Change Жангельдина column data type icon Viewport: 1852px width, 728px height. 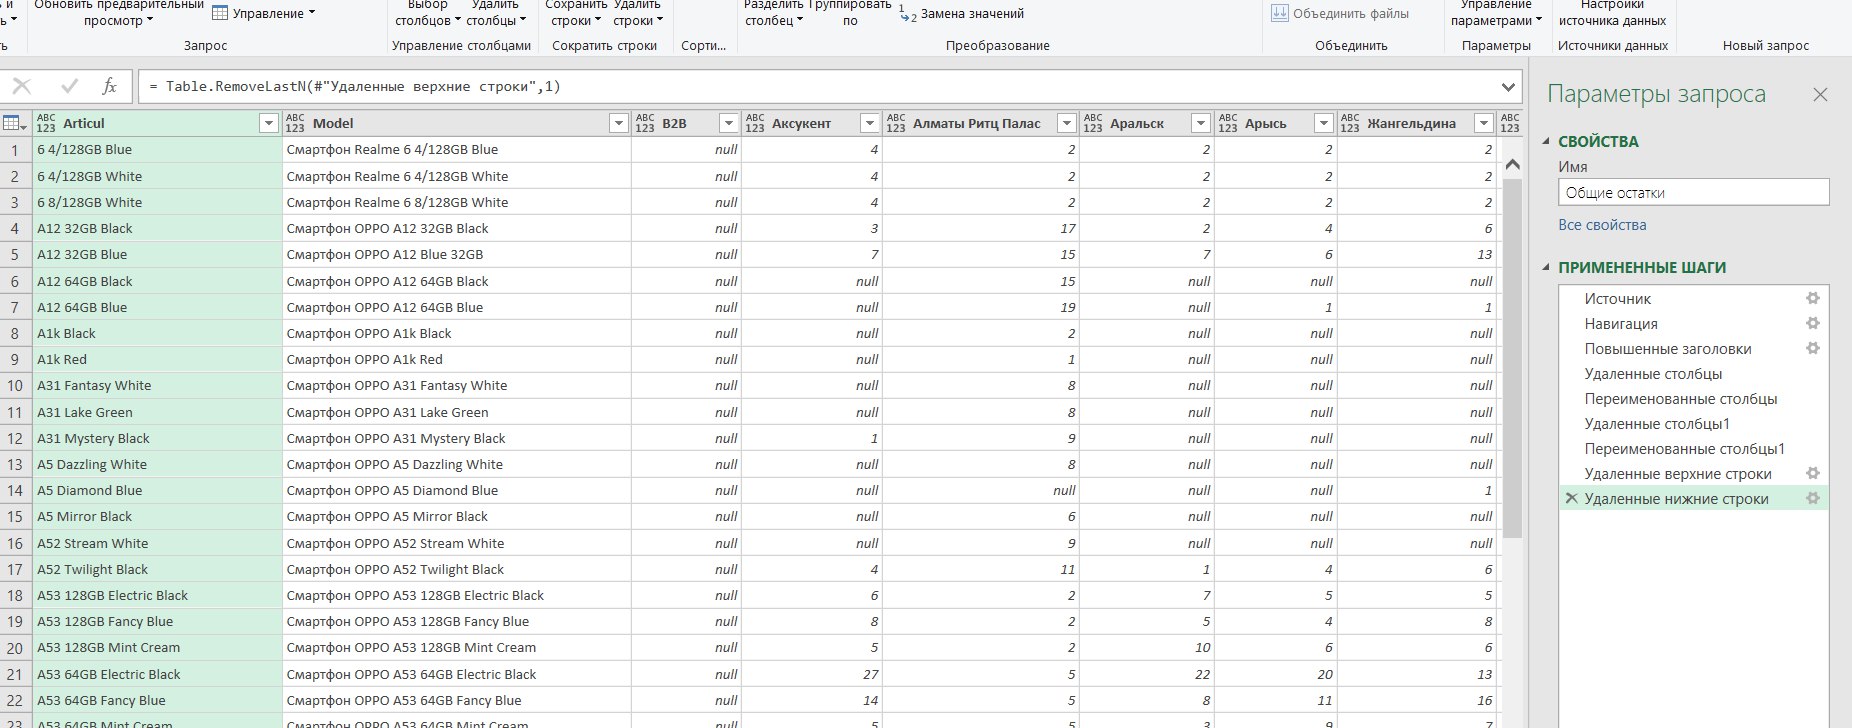pos(1350,123)
